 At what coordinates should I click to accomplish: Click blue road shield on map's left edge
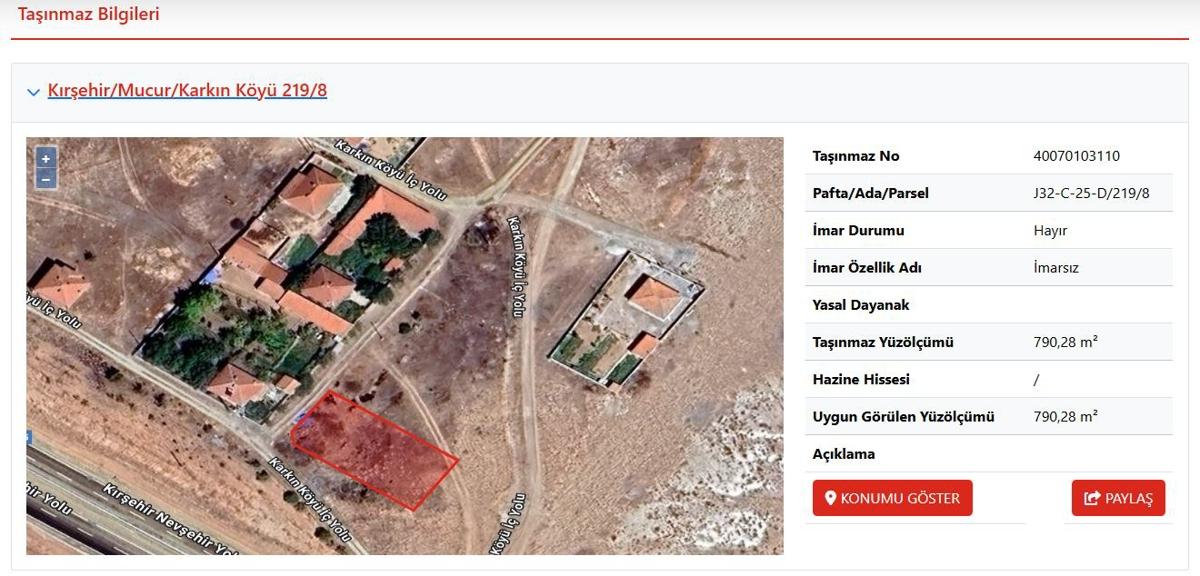[29, 437]
